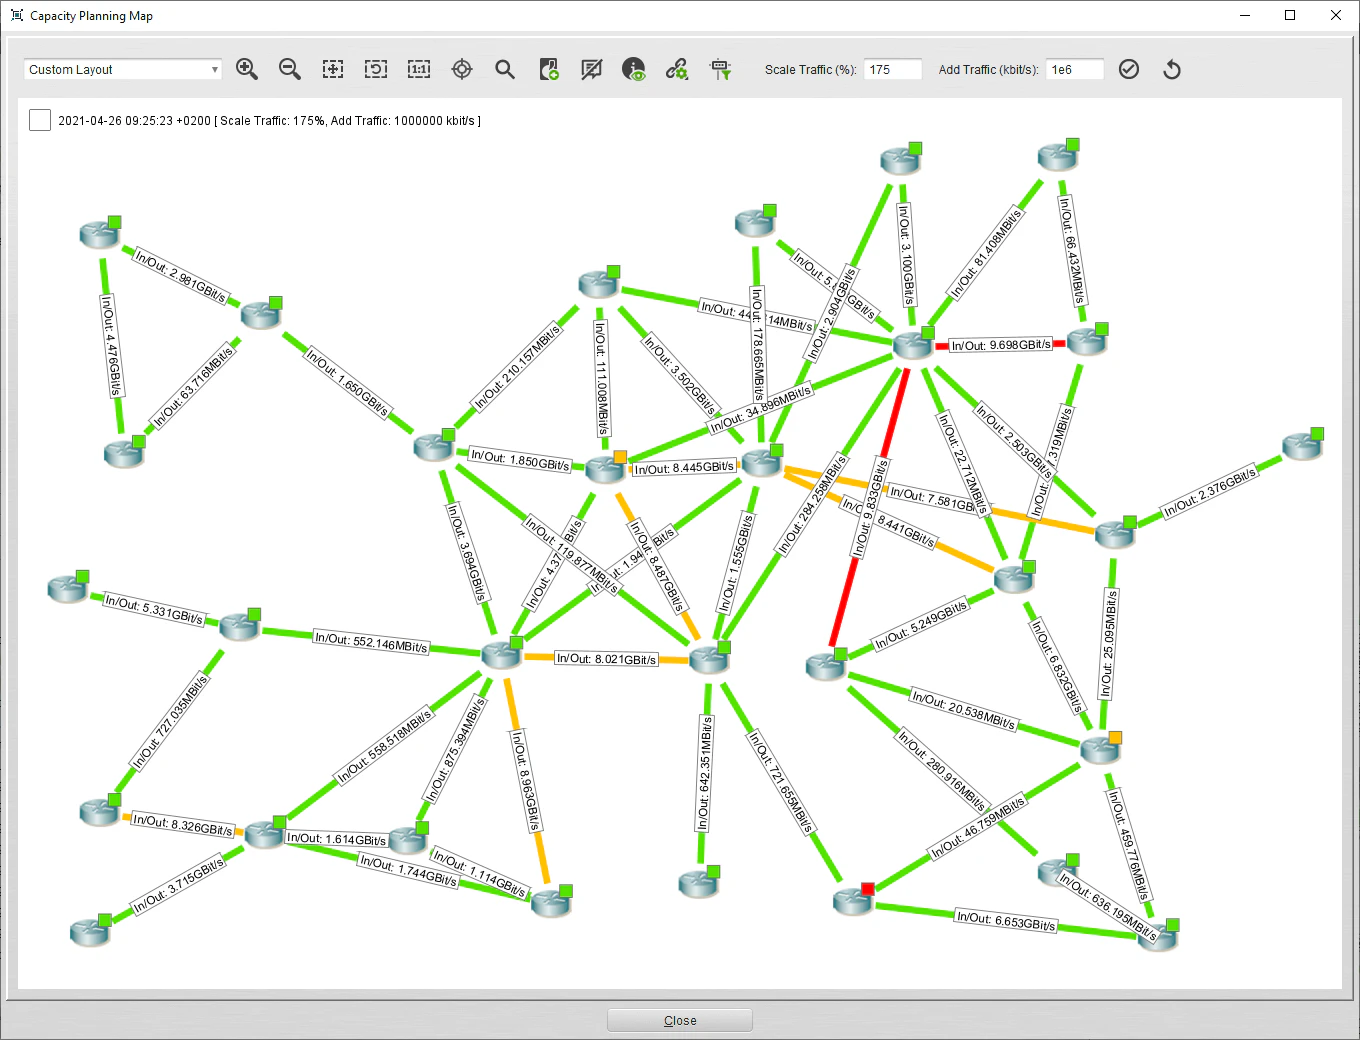
Task: Edit the Add Traffic kbit/s field
Action: (1073, 69)
